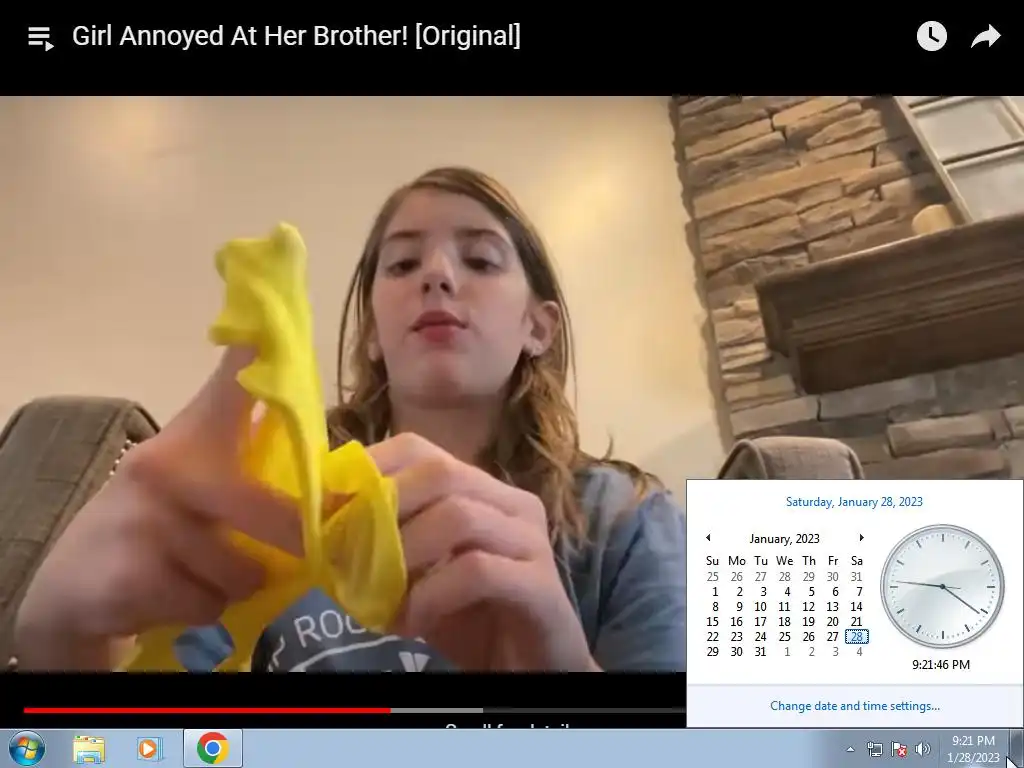Click the January, 2023 calendar header
1024x768 pixels.
tap(784, 539)
